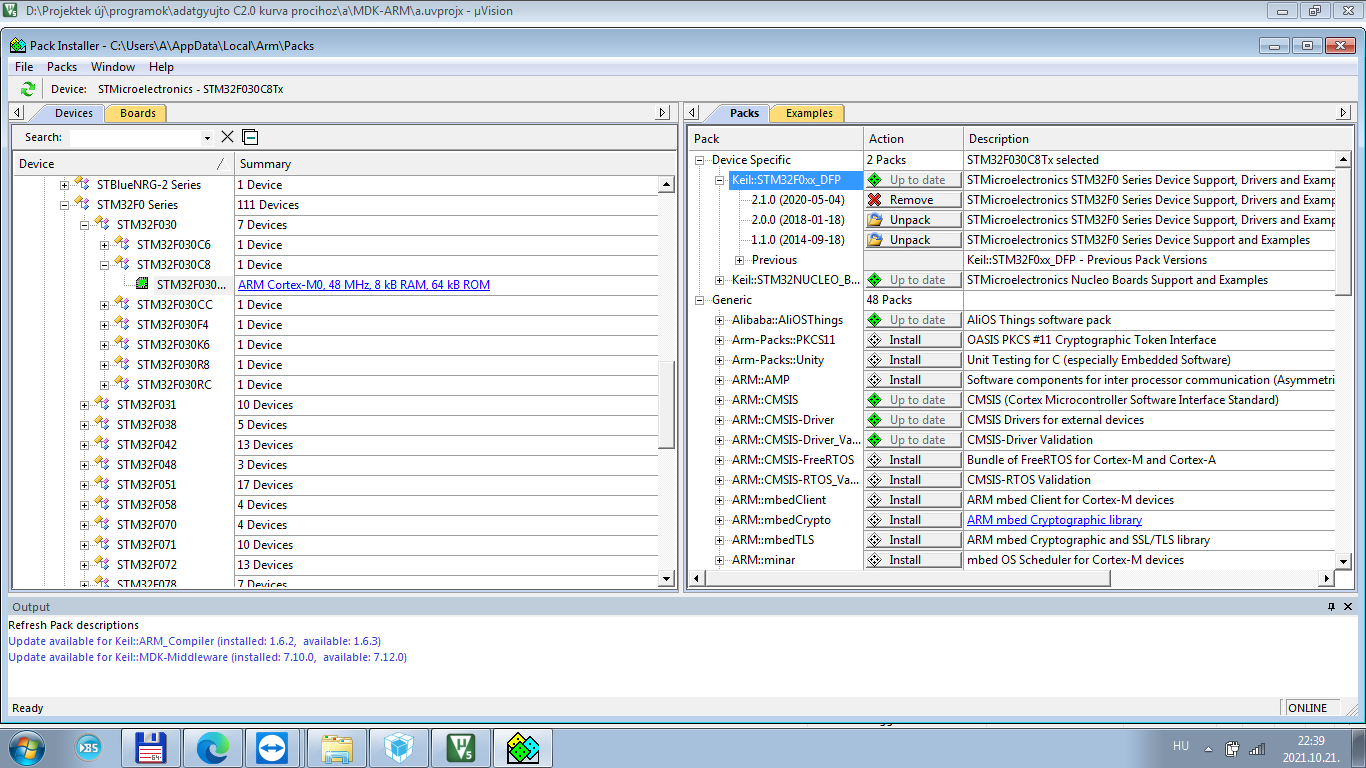Expand the STM32F030C6 node

pos(105,245)
